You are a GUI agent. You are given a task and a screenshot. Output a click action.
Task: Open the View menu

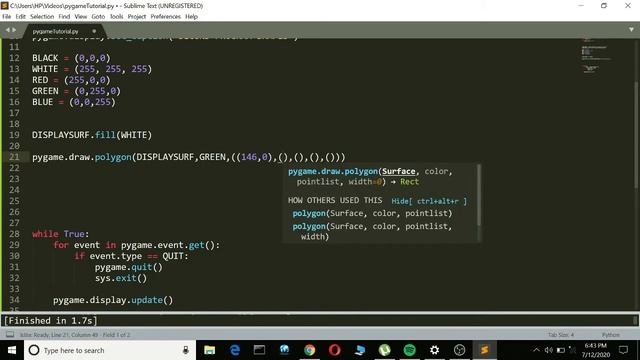tap(80, 17)
